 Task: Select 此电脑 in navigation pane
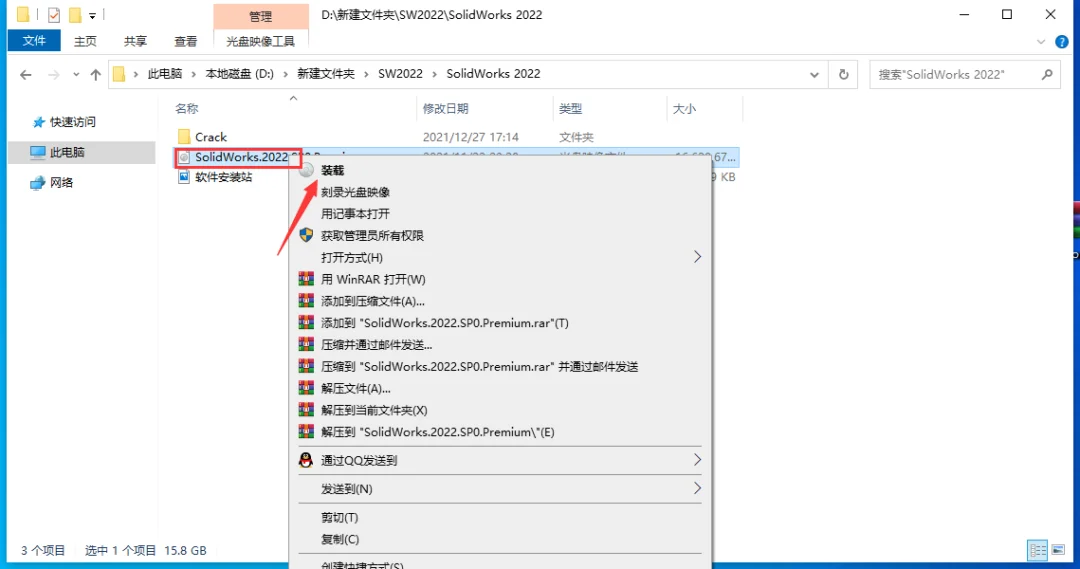click(x=67, y=152)
